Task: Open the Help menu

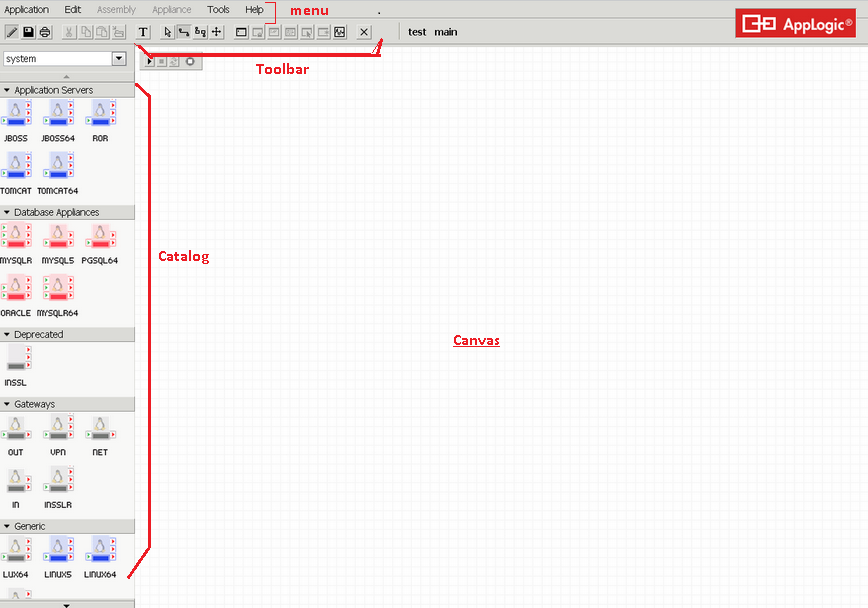Action: 254,9
